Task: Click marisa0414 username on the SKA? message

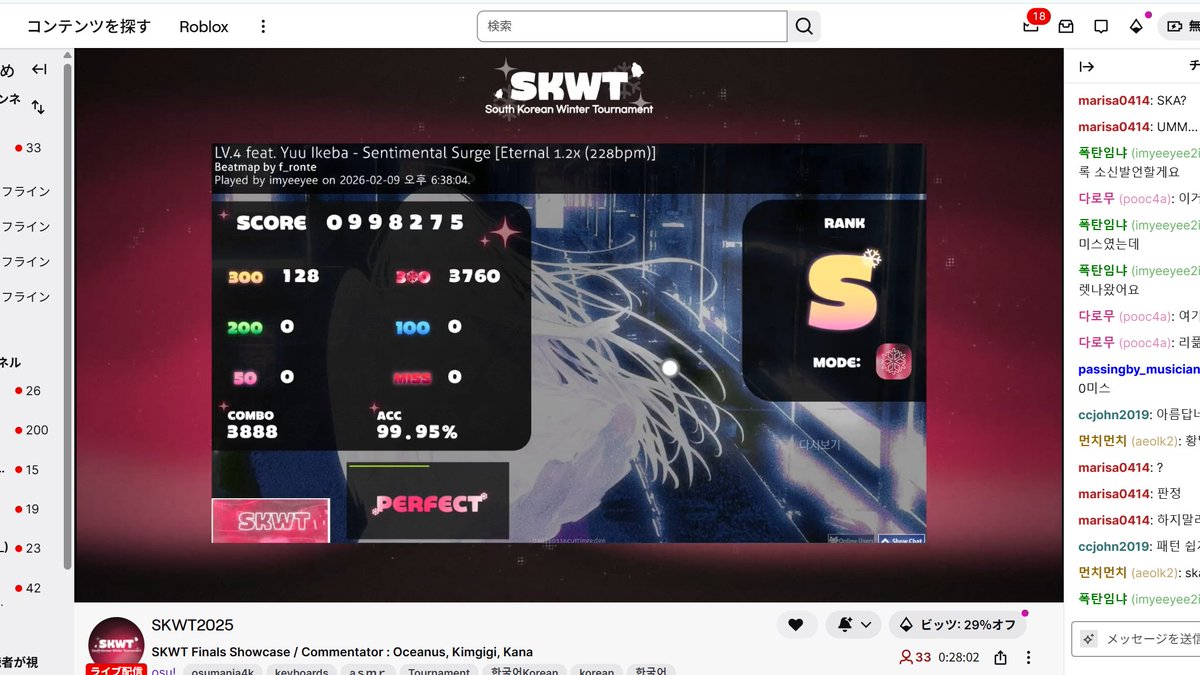Action: [1114, 101]
